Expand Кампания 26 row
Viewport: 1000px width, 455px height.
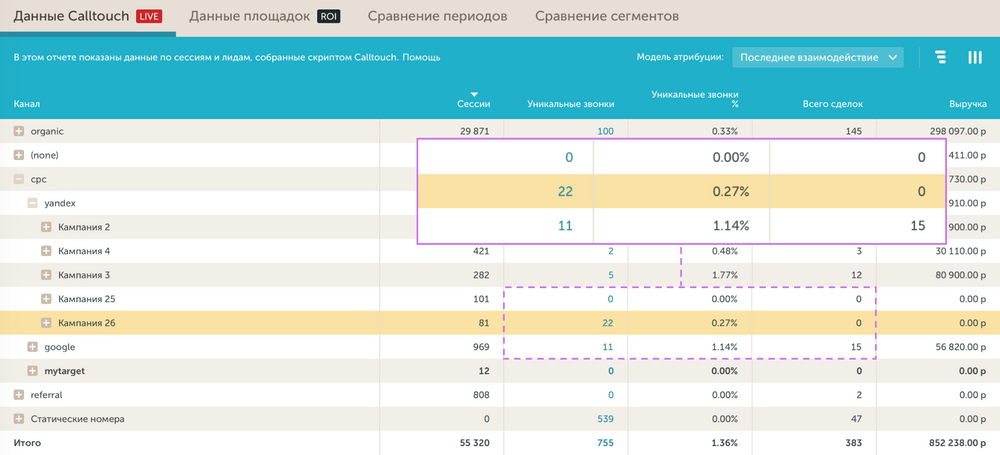(46, 323)
